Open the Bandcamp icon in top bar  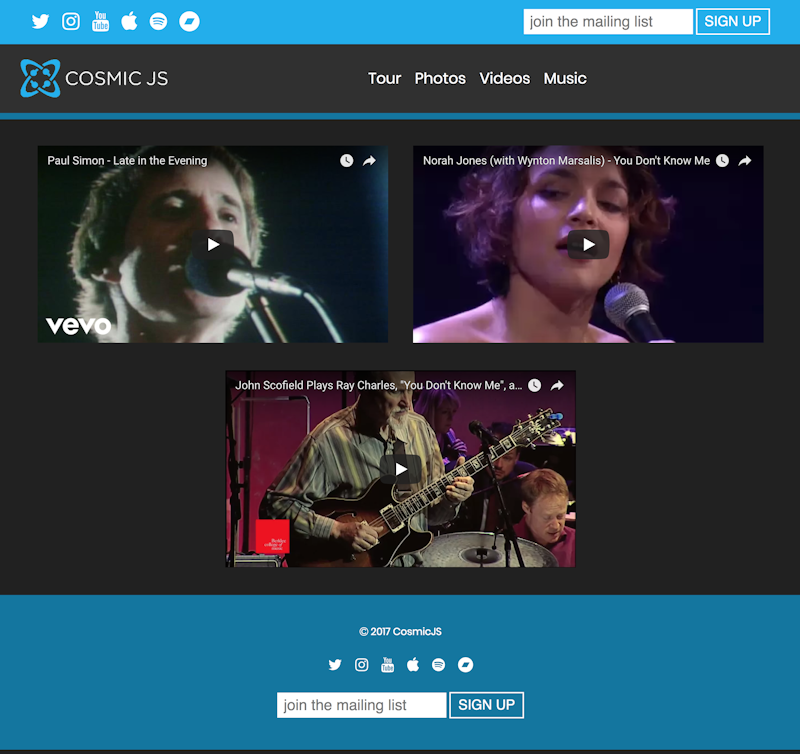189,21
